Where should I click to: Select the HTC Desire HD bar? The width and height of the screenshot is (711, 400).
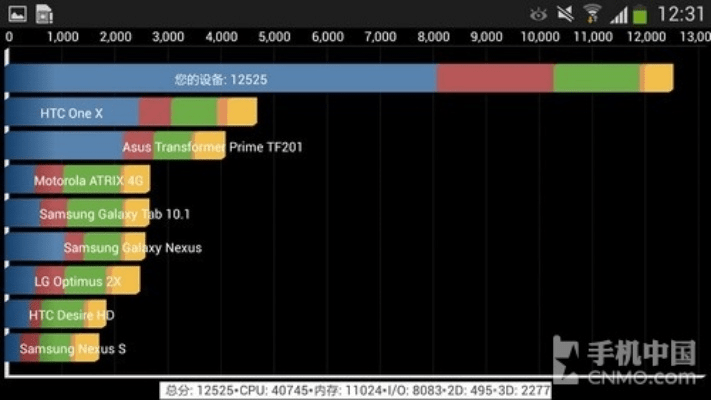[x=56, y=315]
